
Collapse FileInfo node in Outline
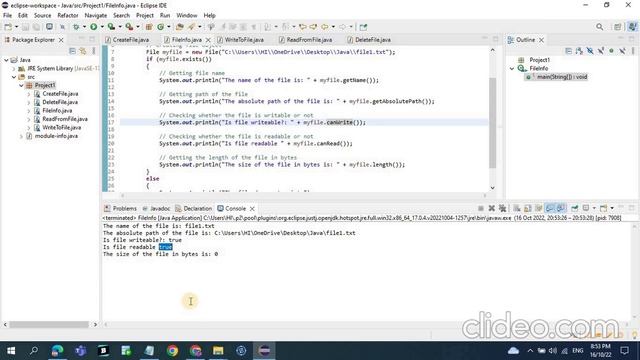[x=512, y=69]
